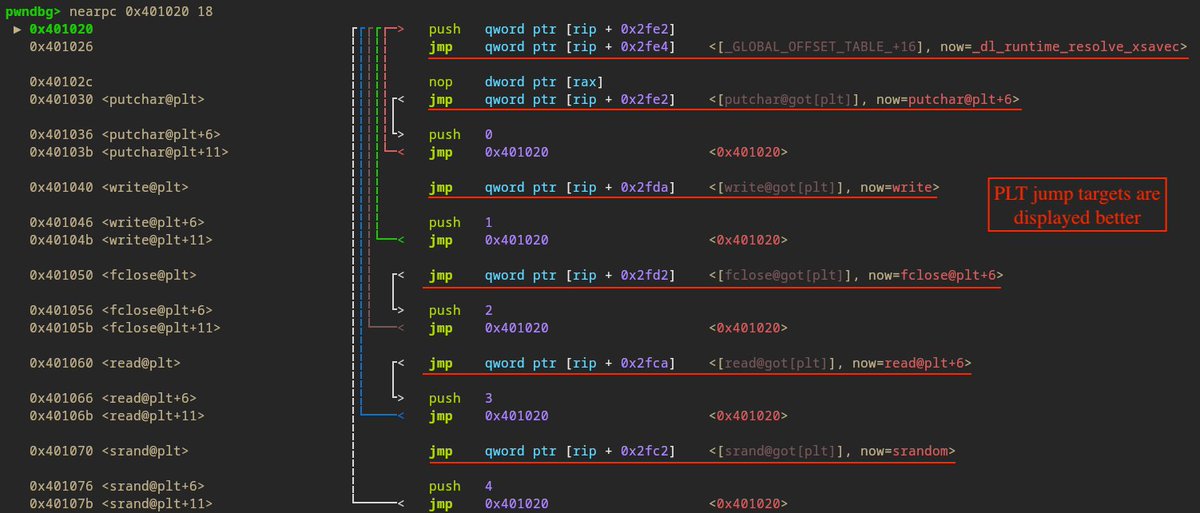Click the '<write@plt+11>' symbol label
The height and width of the screenshot is (513, 1200).
(157, 240)
